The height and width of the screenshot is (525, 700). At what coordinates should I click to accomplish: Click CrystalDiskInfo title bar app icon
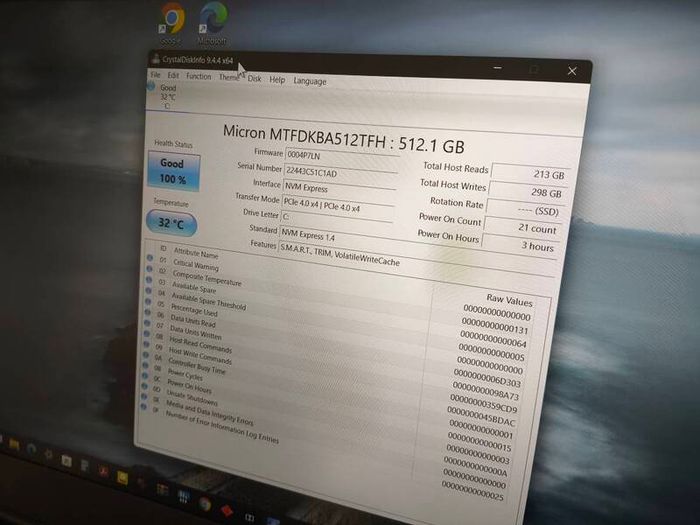click(155, 58)
